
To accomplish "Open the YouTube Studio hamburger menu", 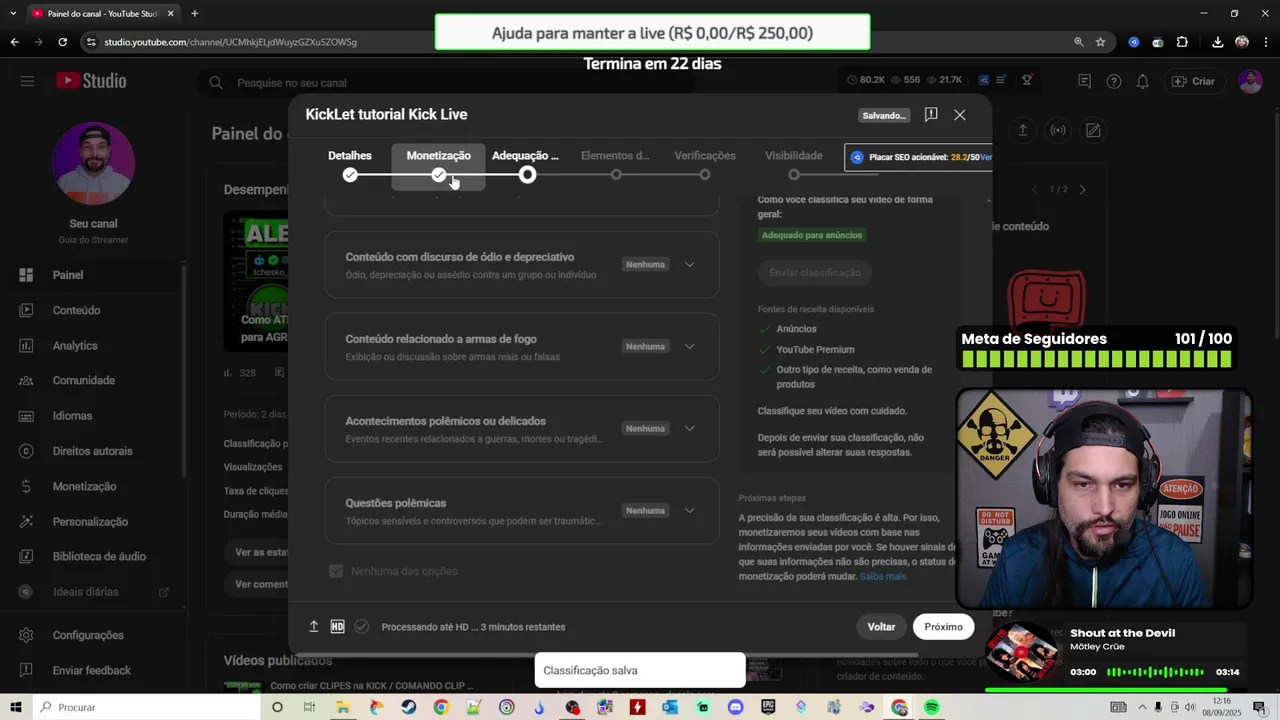I will [x=27, y=81].
